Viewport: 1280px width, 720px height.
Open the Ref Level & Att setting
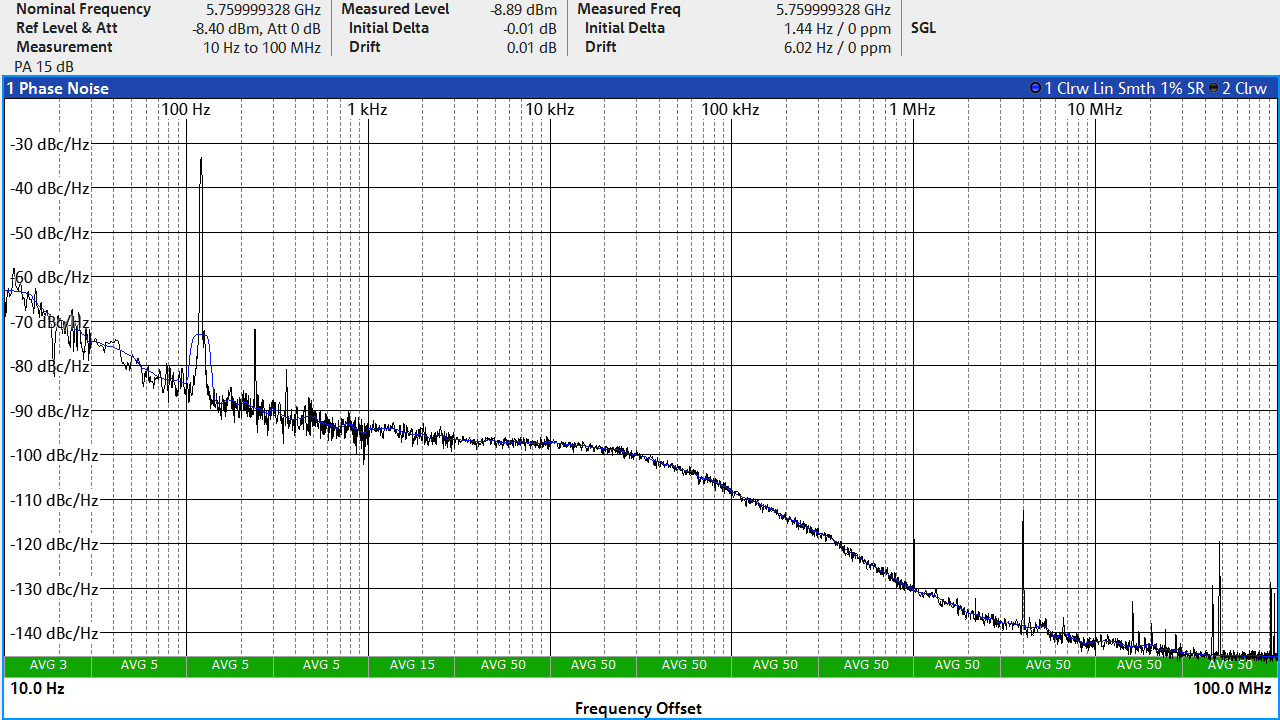(67, 28)
